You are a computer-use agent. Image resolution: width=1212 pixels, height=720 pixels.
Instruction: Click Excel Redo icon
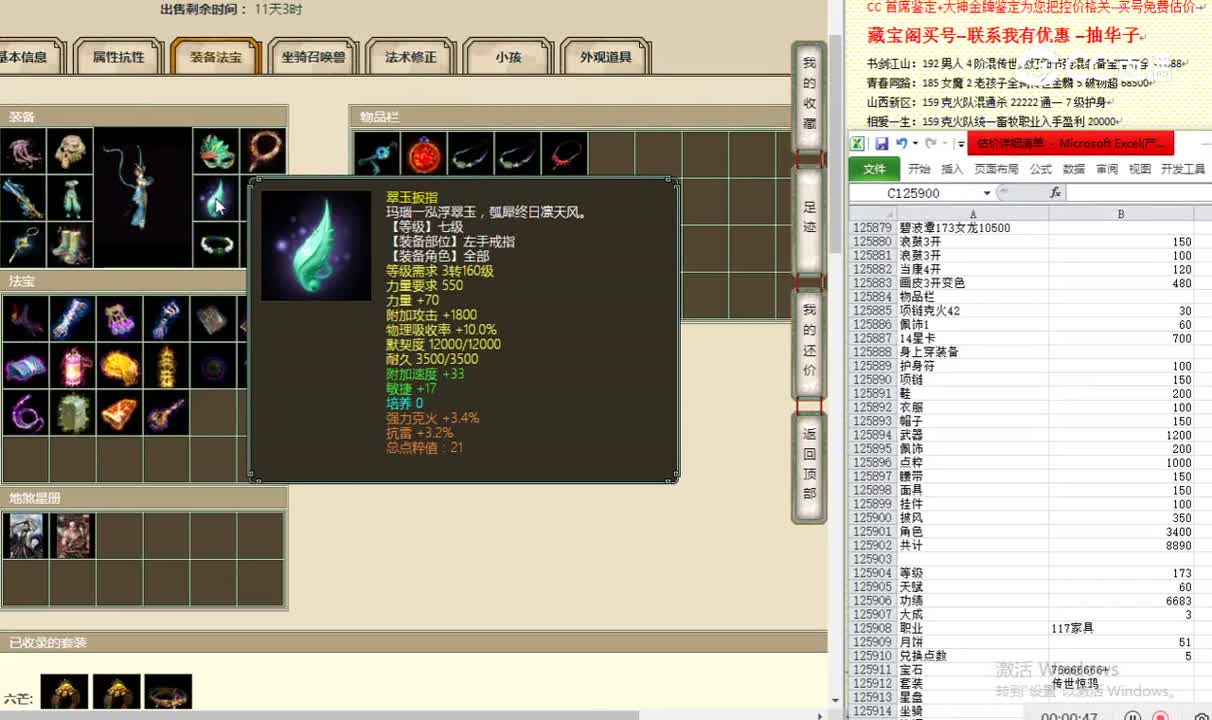pyautogui.click(x=930, y=143)
